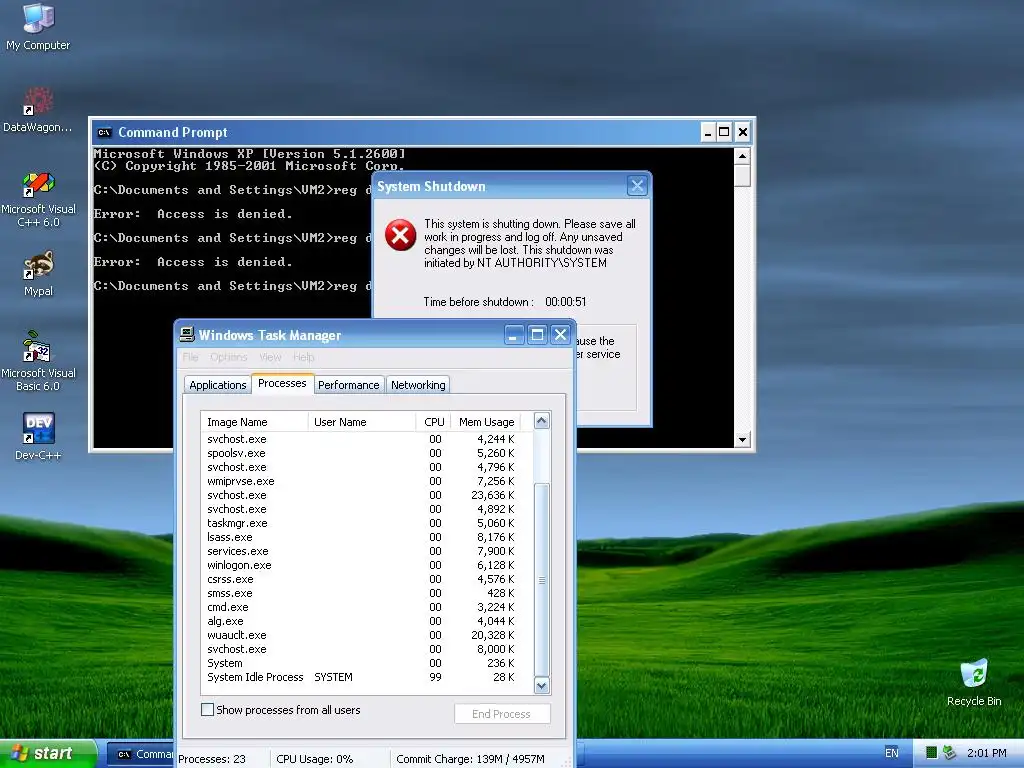This screenshot has height=768, width=1024.
Task: Open the Options menu in Task Manager
Action: point(229,357)
